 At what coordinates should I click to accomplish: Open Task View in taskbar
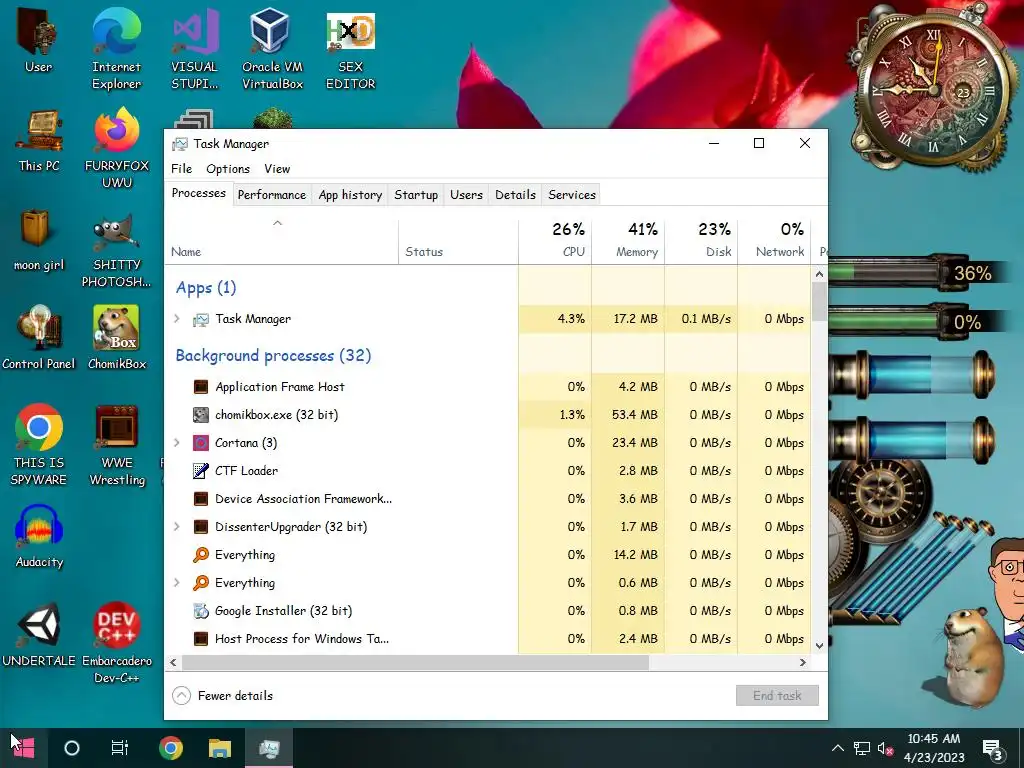[x=120, y=748]
